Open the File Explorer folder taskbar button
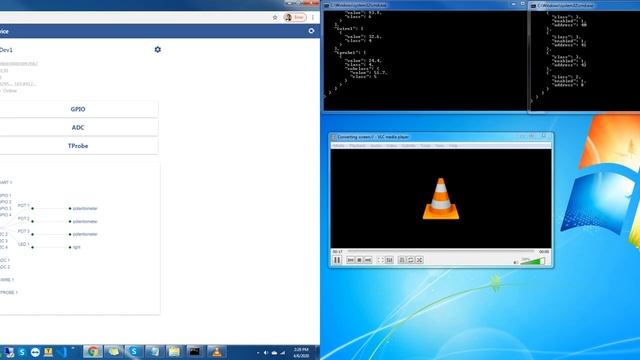Screen dimensions: 640x360 (x=174, y=351)
